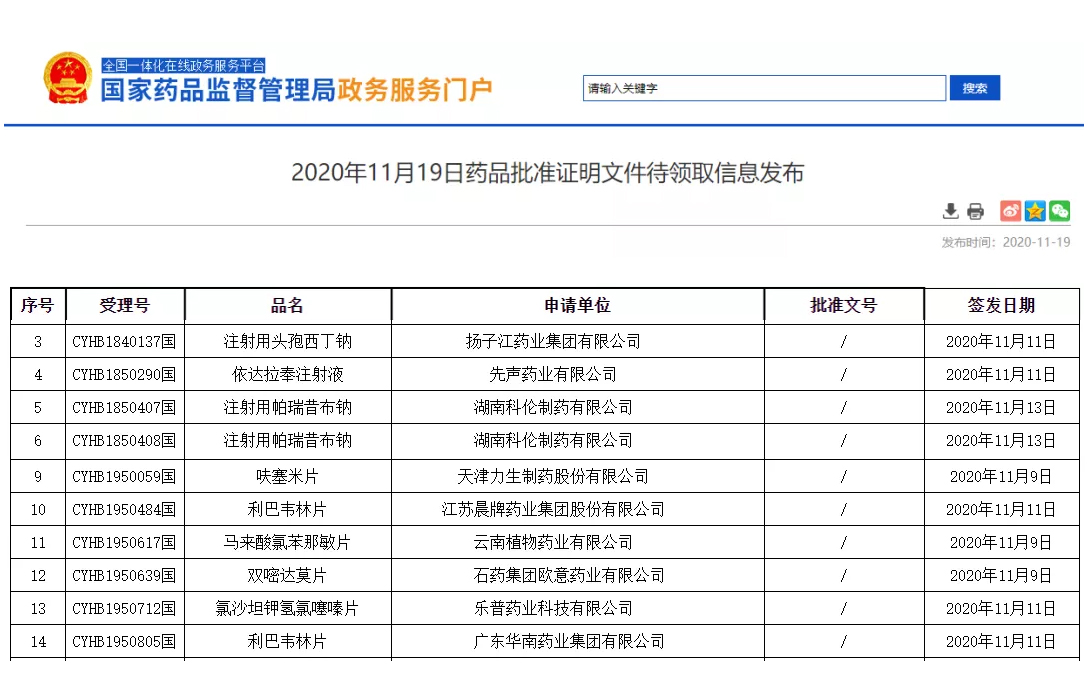Click drug name 依达拉奉注射液
Image resolution: width=1090 pixels, height=676 pixels.
point(287,375)
